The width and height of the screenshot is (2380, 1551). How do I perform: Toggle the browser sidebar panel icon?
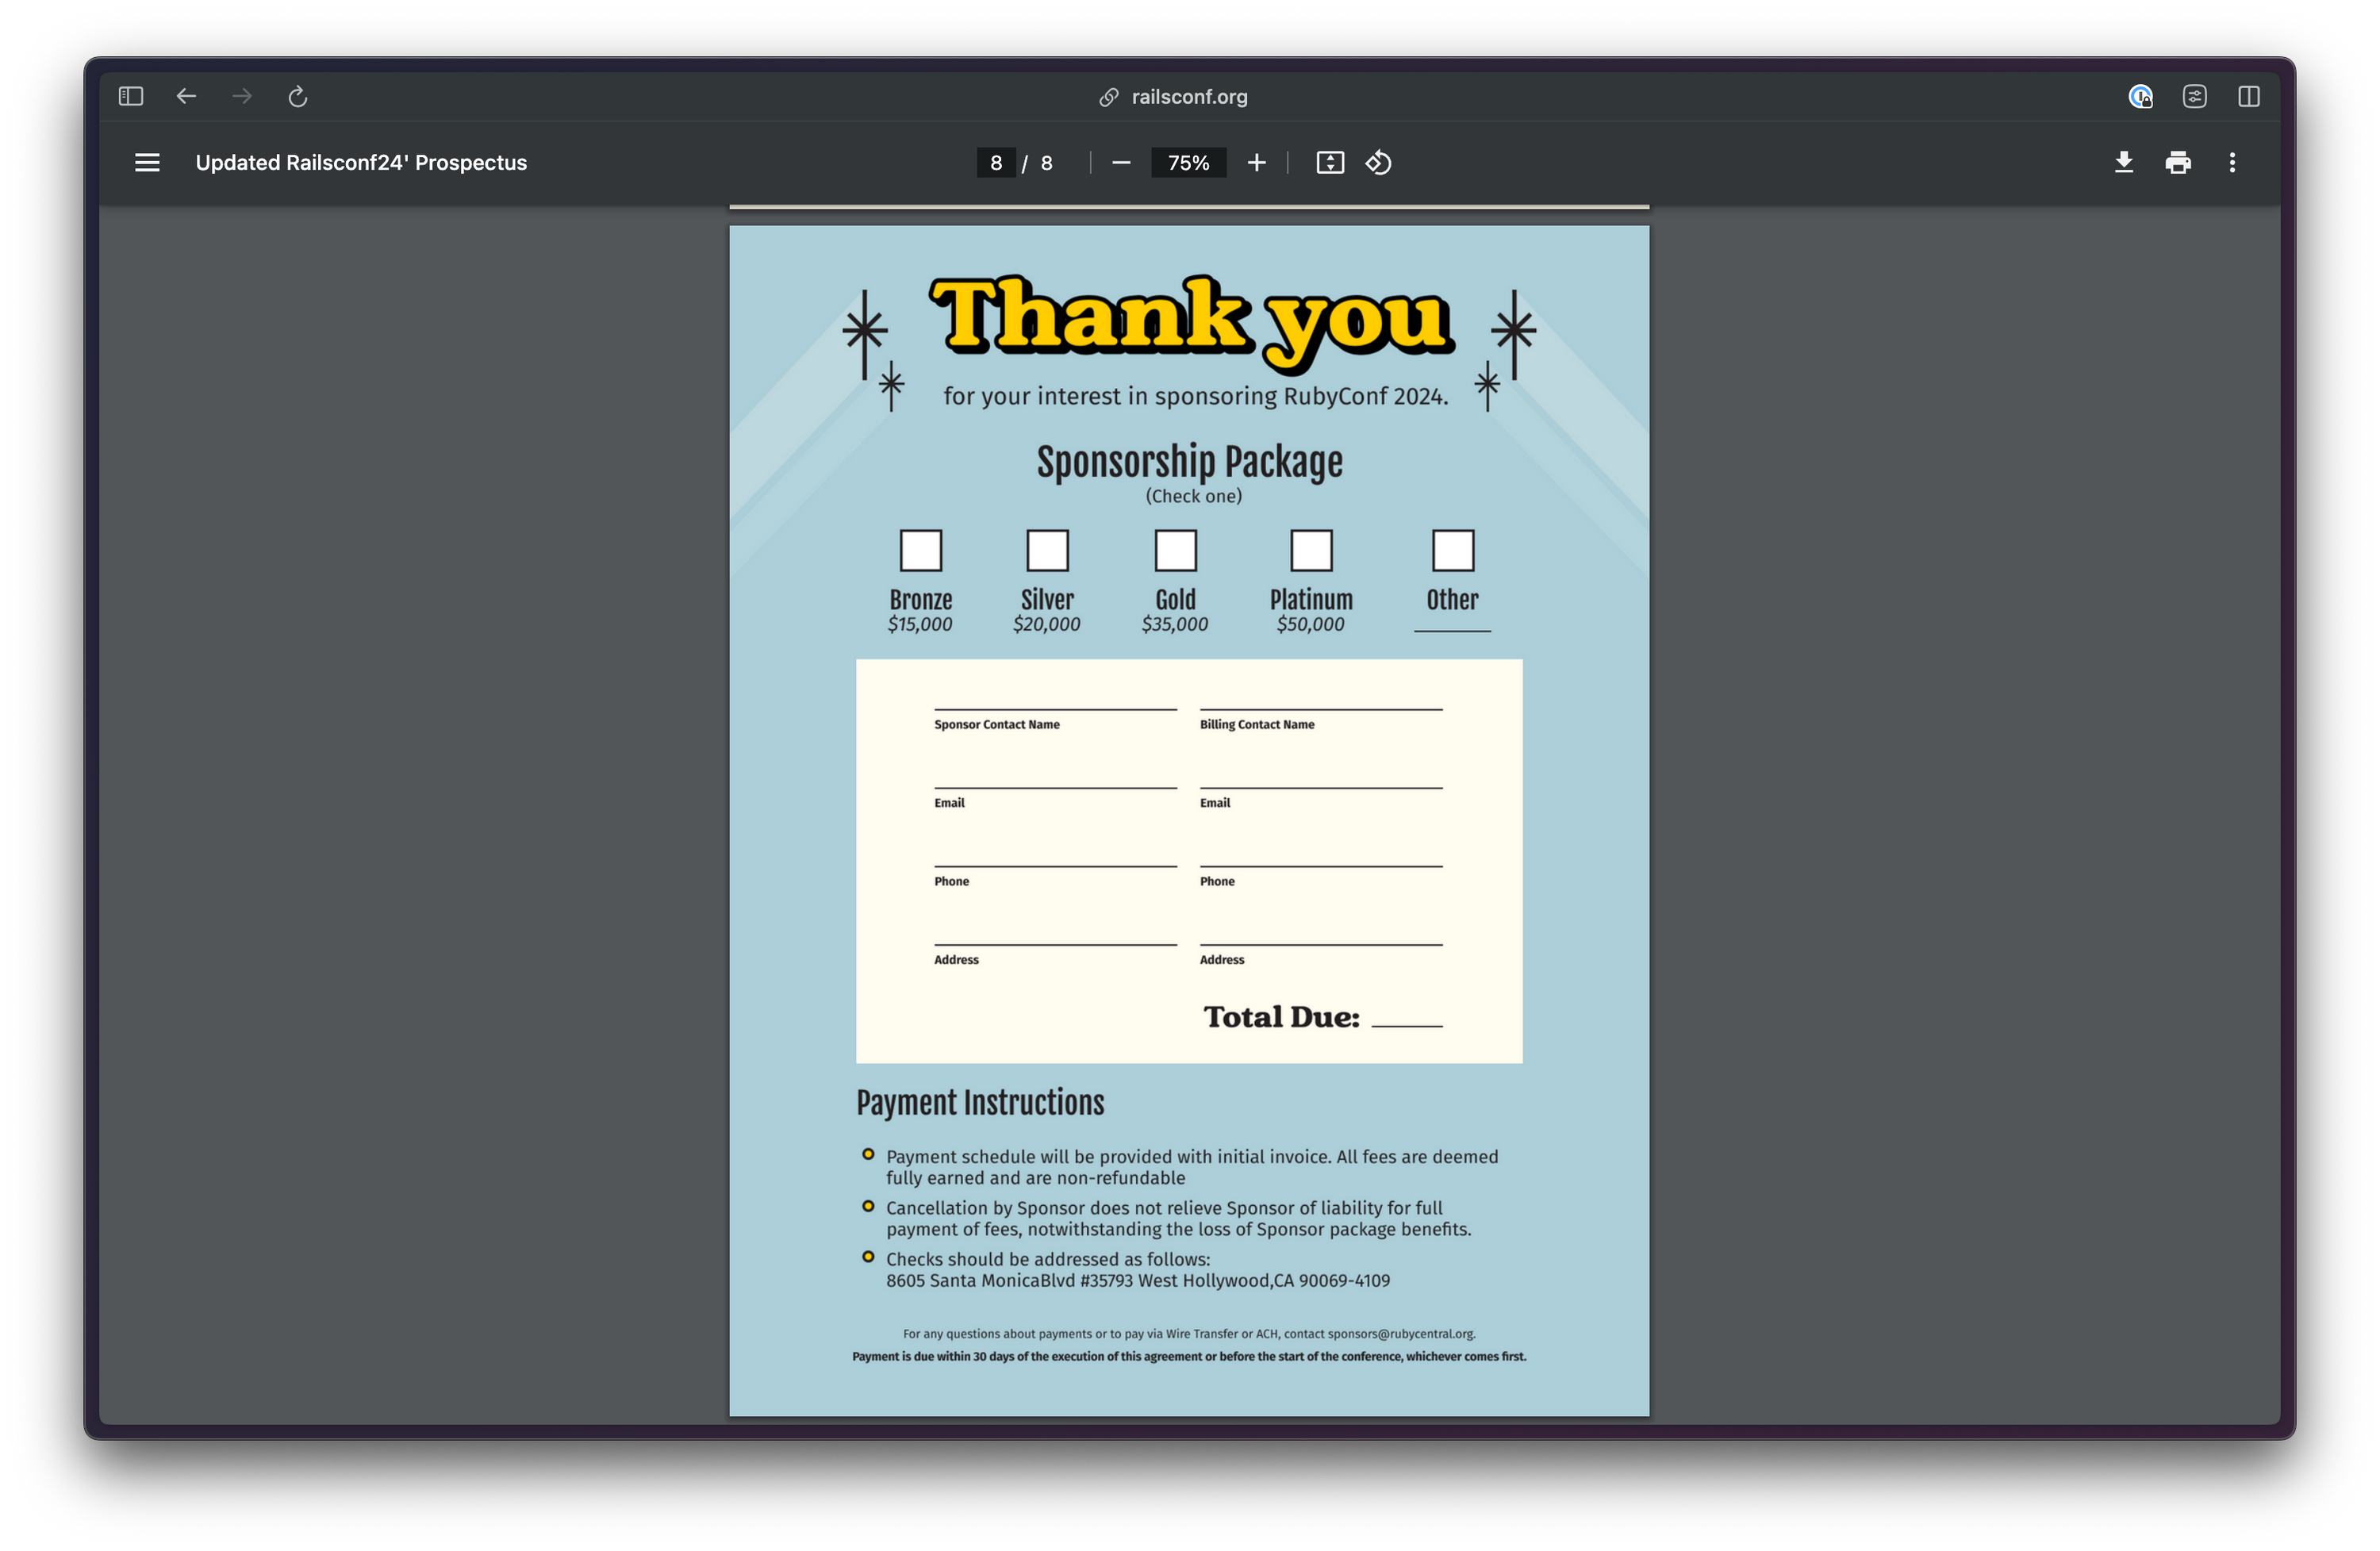(x=131, y=96)
